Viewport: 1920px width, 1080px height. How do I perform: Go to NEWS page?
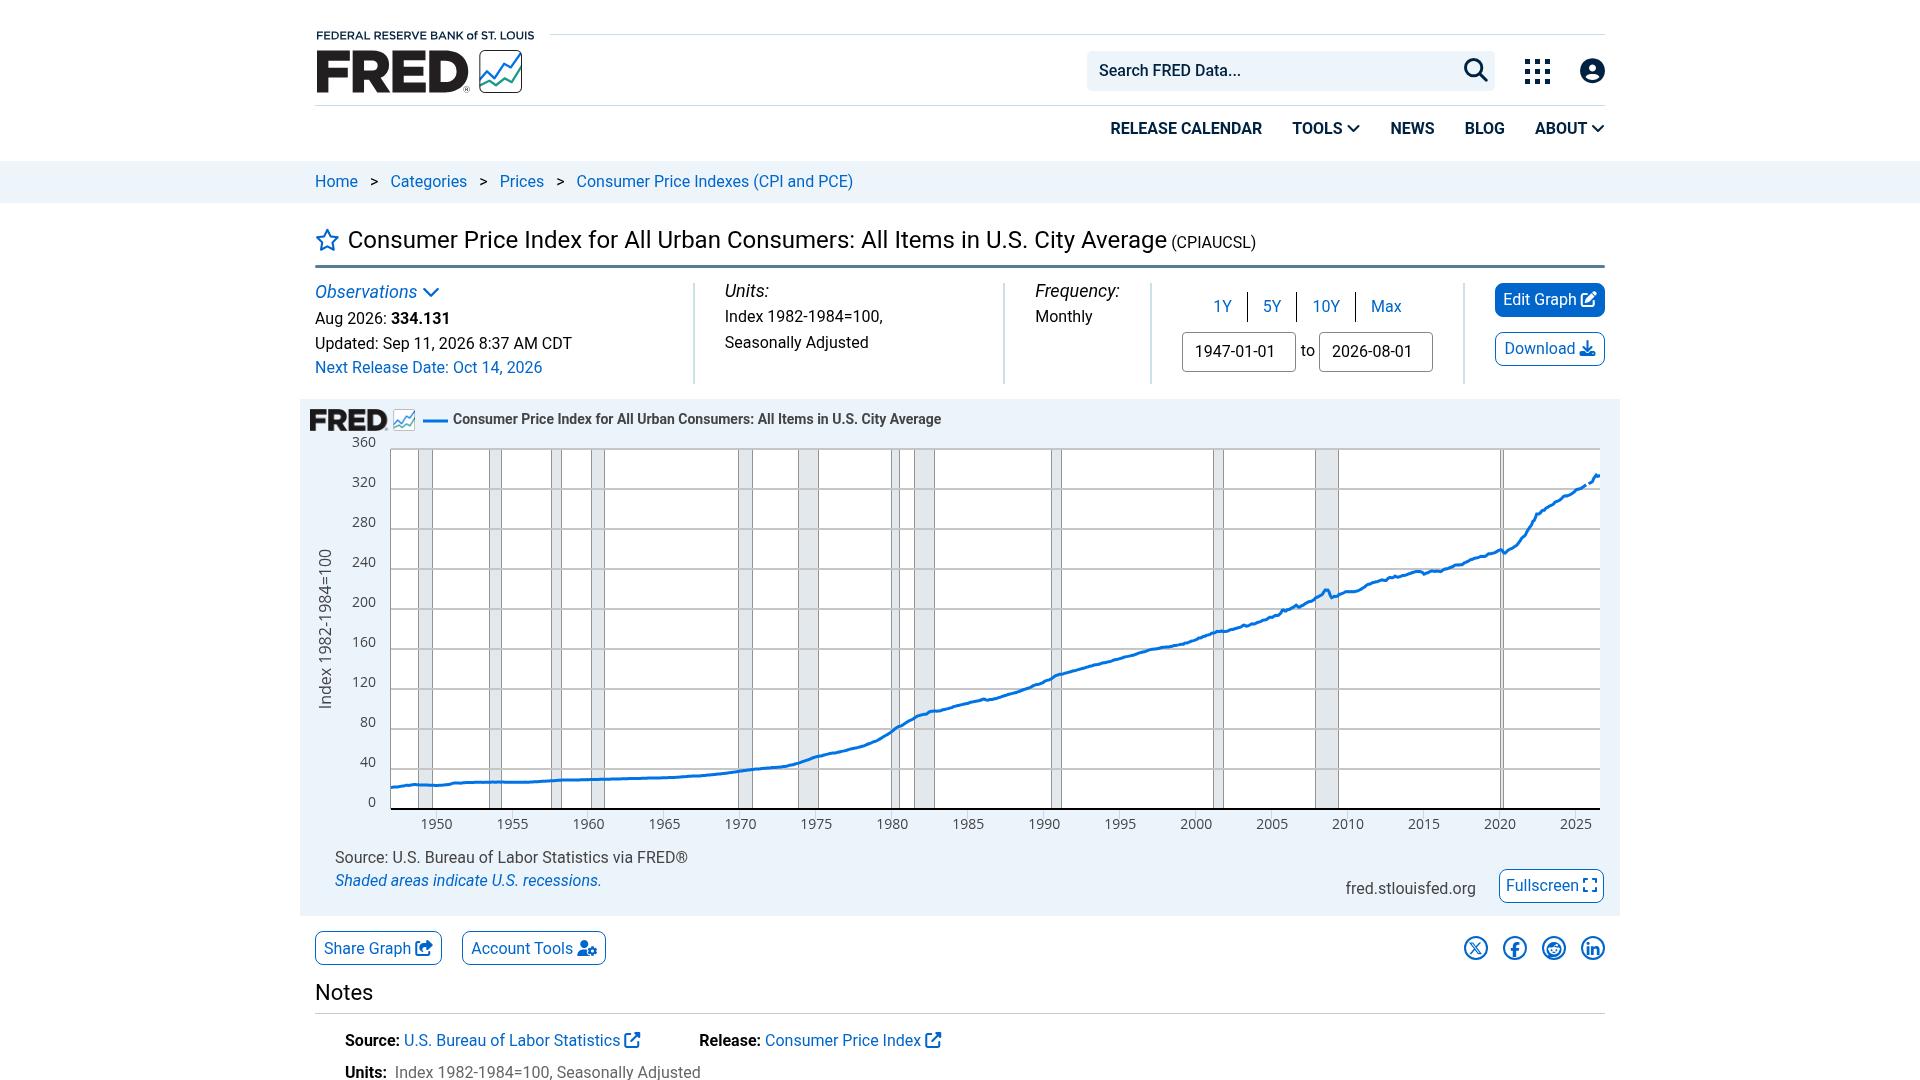1412,128
